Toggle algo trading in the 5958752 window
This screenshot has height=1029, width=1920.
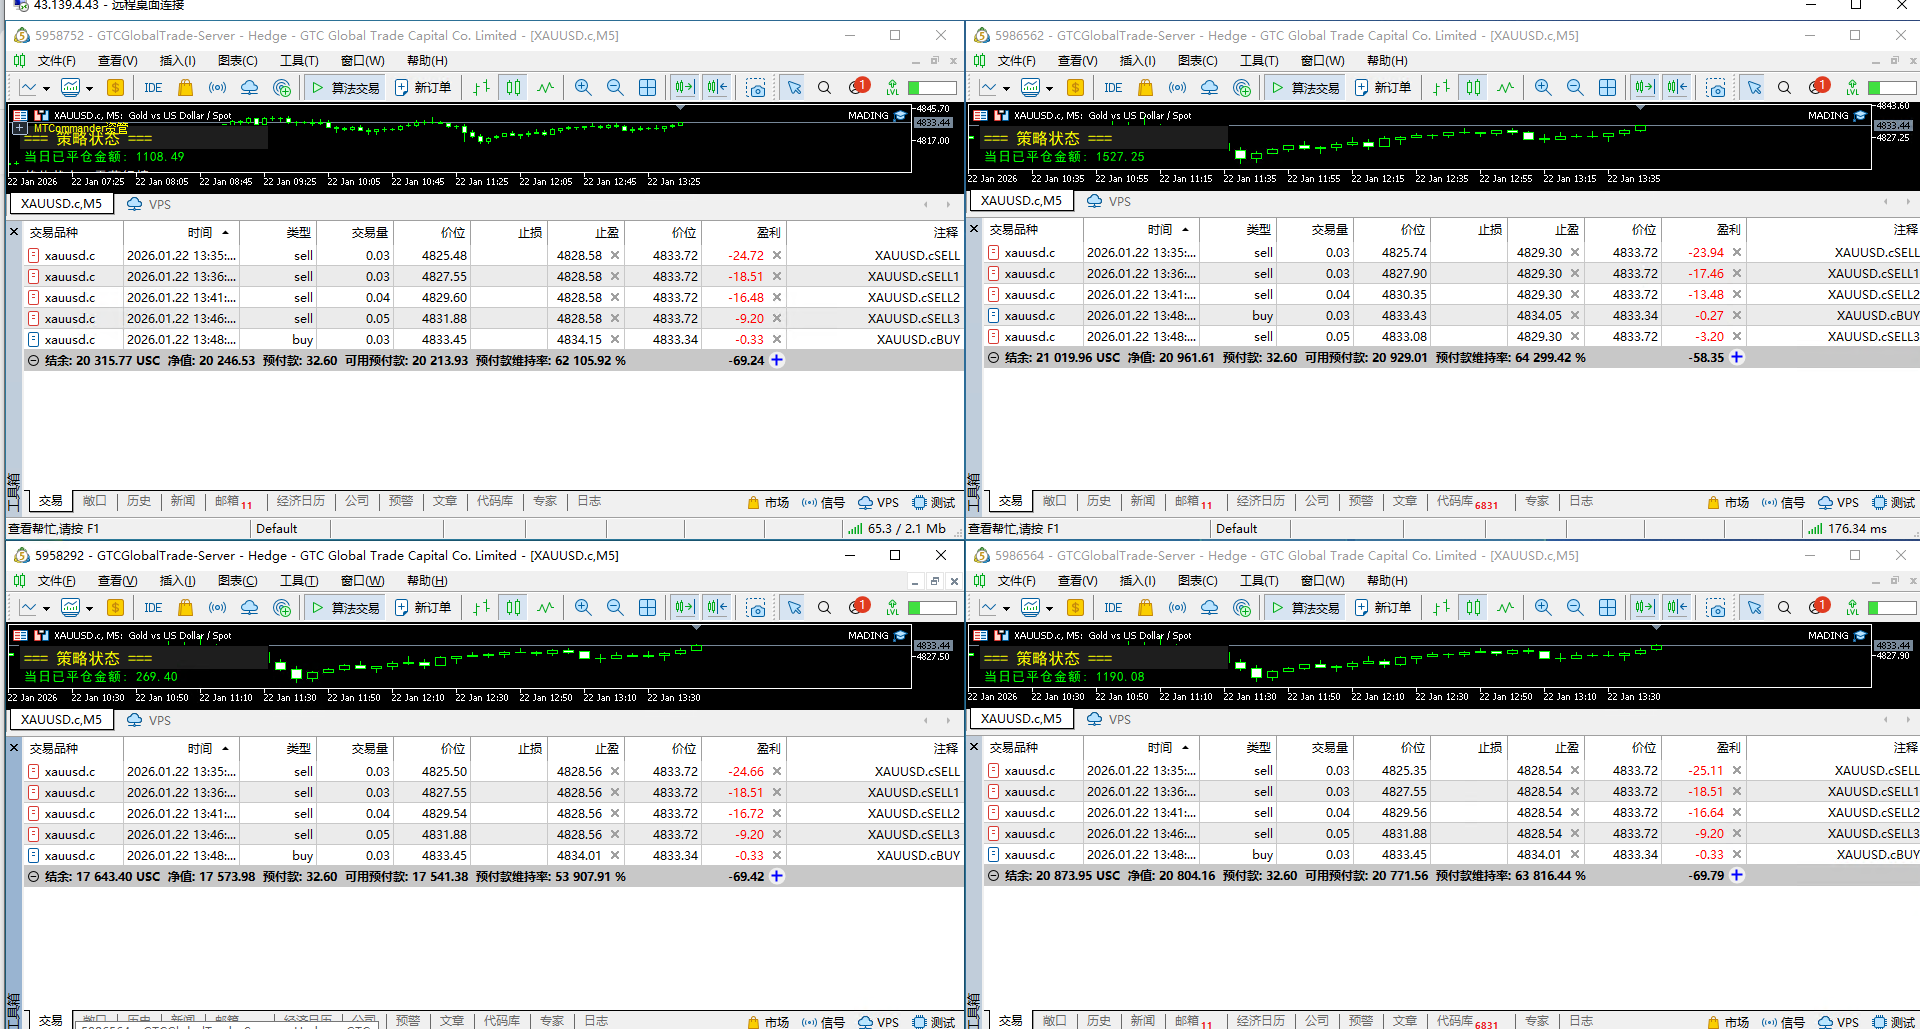tap(345, 88)
